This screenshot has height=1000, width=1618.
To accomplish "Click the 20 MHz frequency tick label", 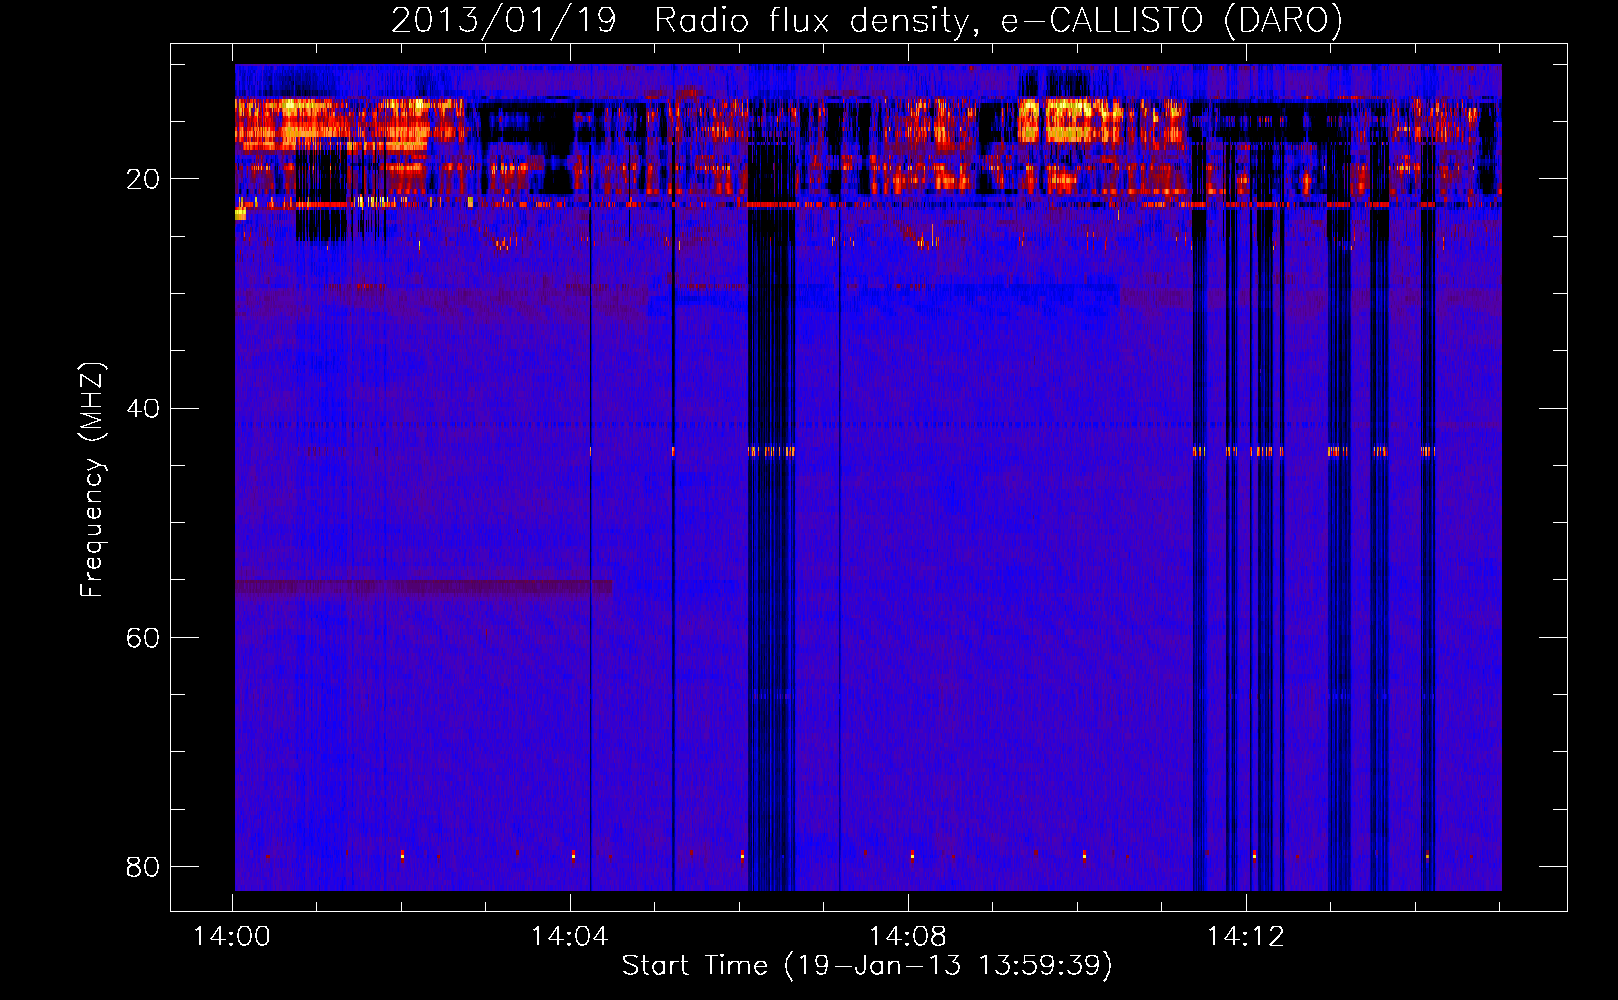I will pos(143,180).
